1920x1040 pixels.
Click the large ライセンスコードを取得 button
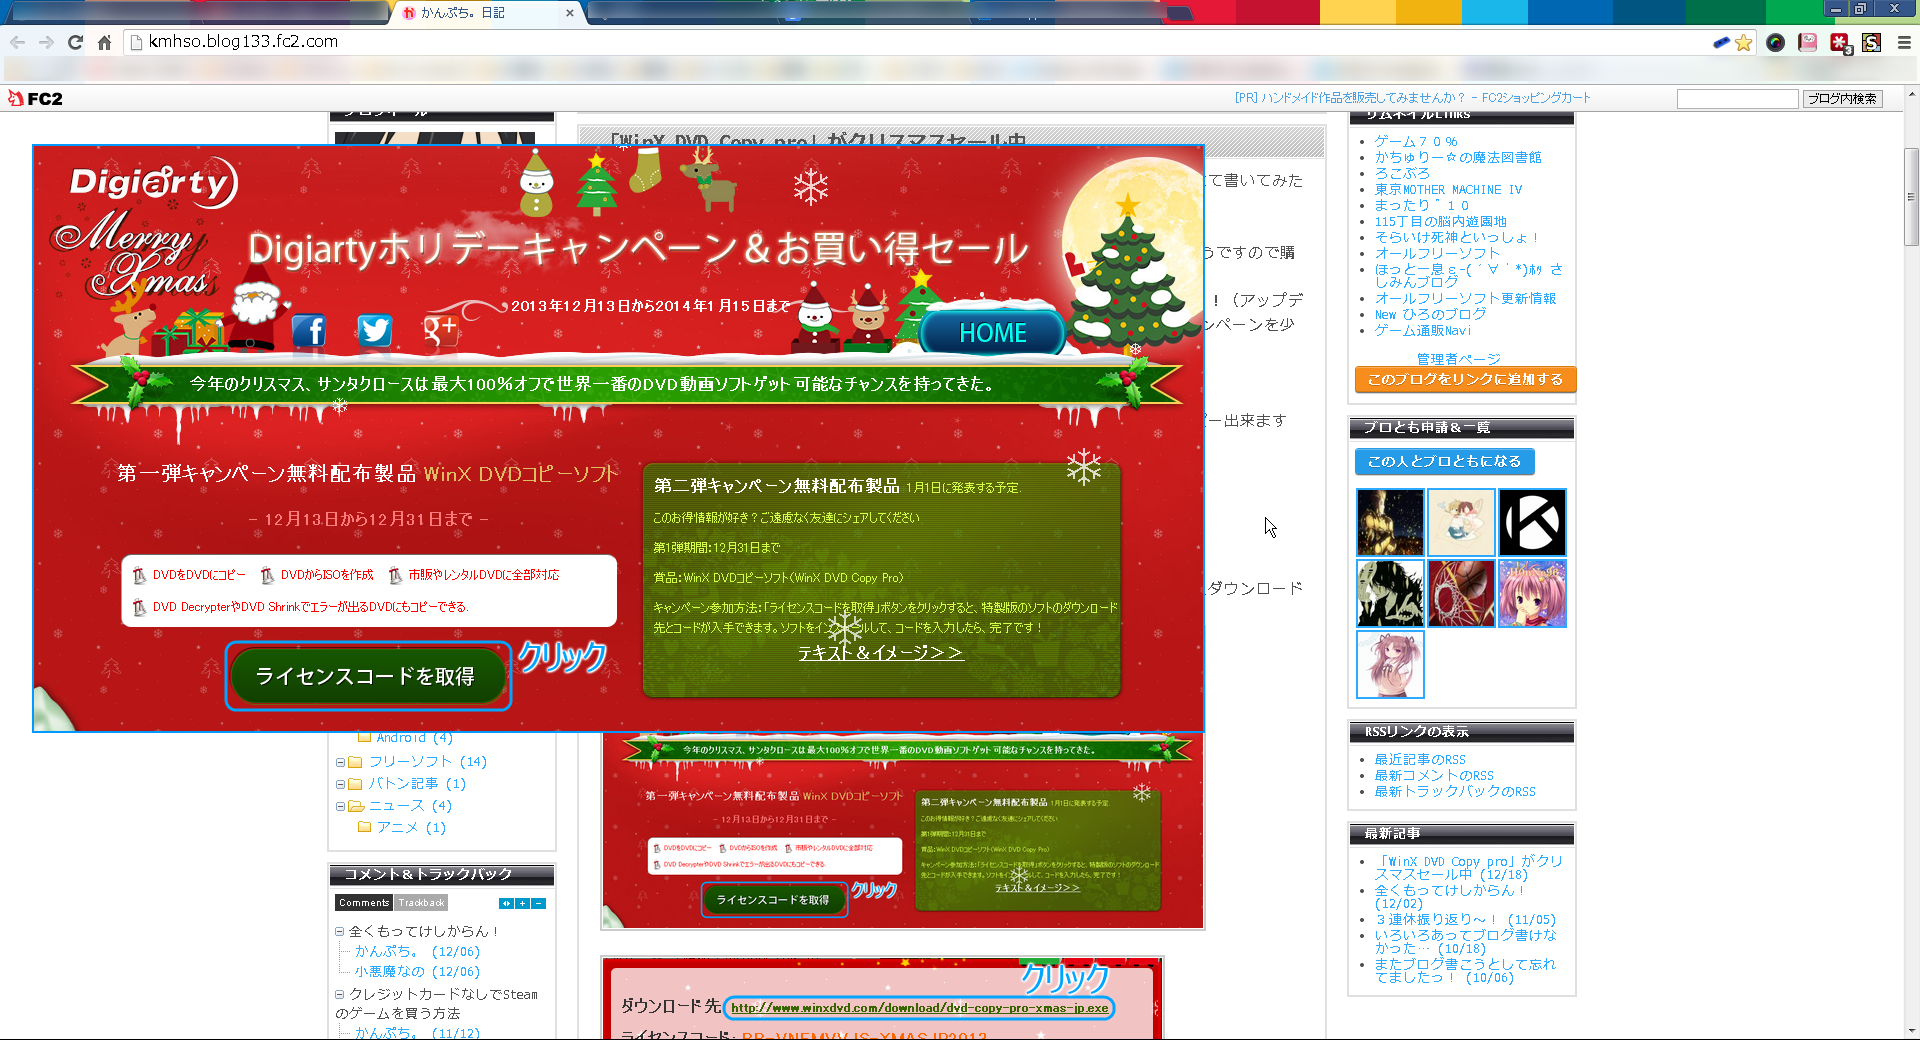tap(367, 677)
